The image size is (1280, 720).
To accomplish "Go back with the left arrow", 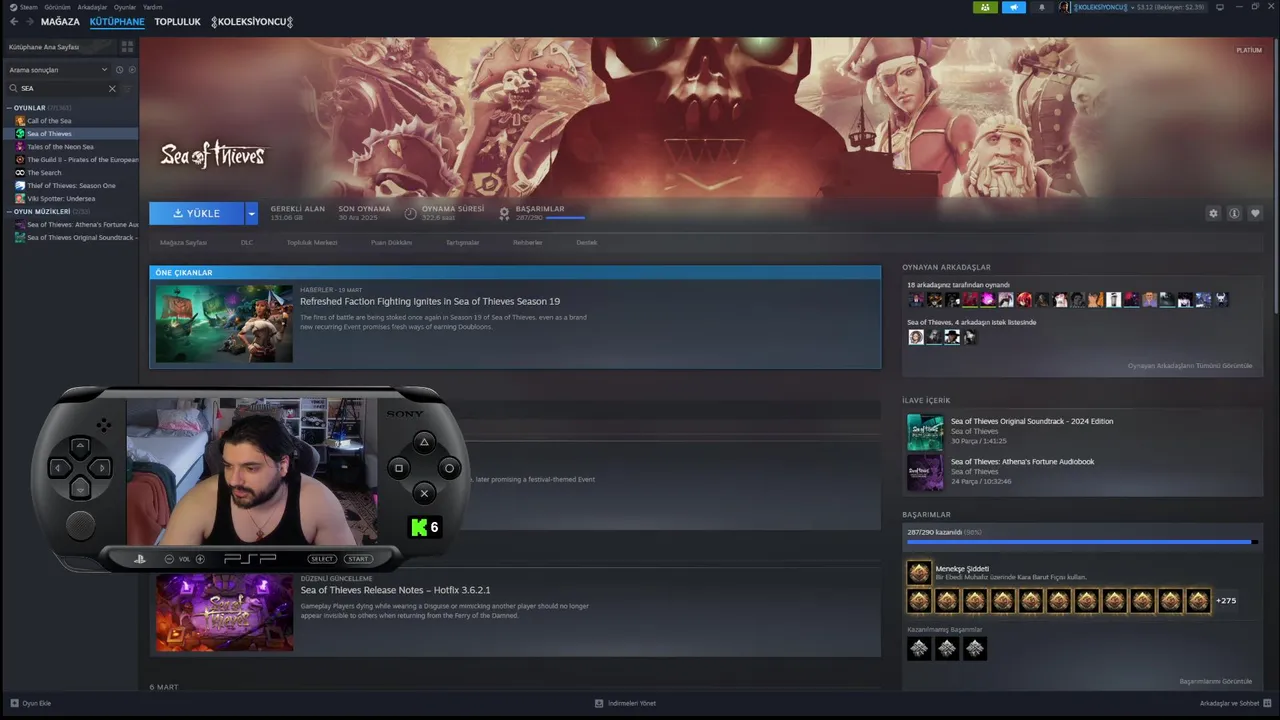I will click(x=14, y=22).
